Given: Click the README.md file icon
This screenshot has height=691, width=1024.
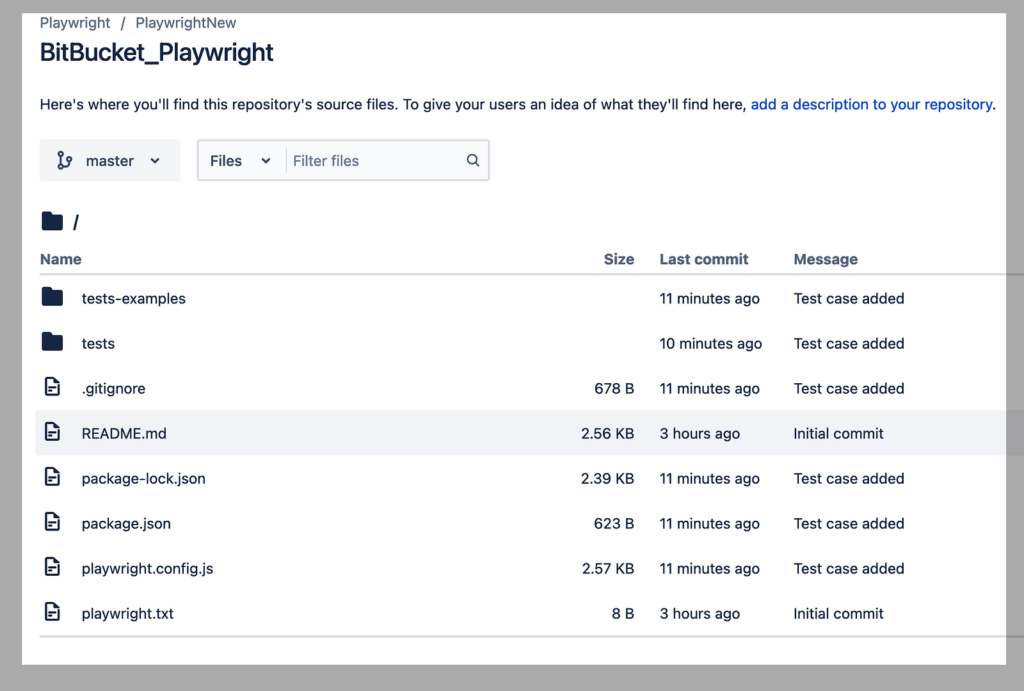Looking at the screenshot, I should 52,433.
